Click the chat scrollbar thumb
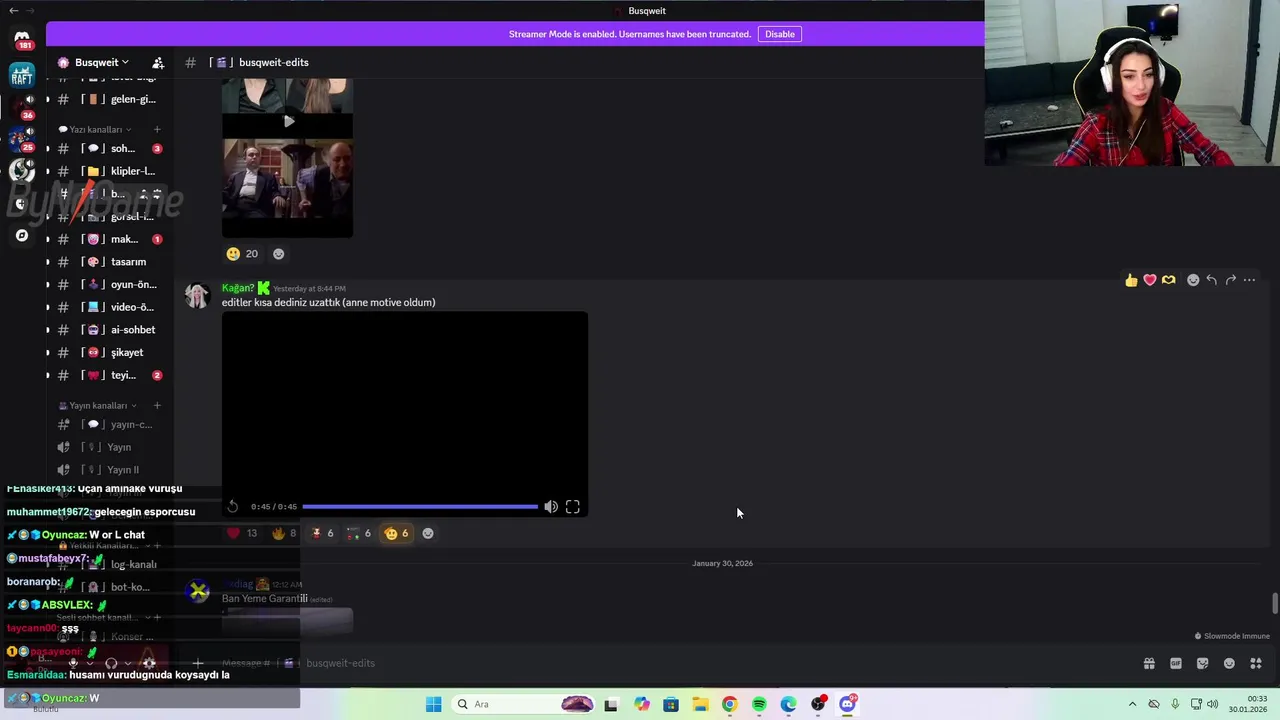This screenshot has width=1280, height=720. point(1275,604)
